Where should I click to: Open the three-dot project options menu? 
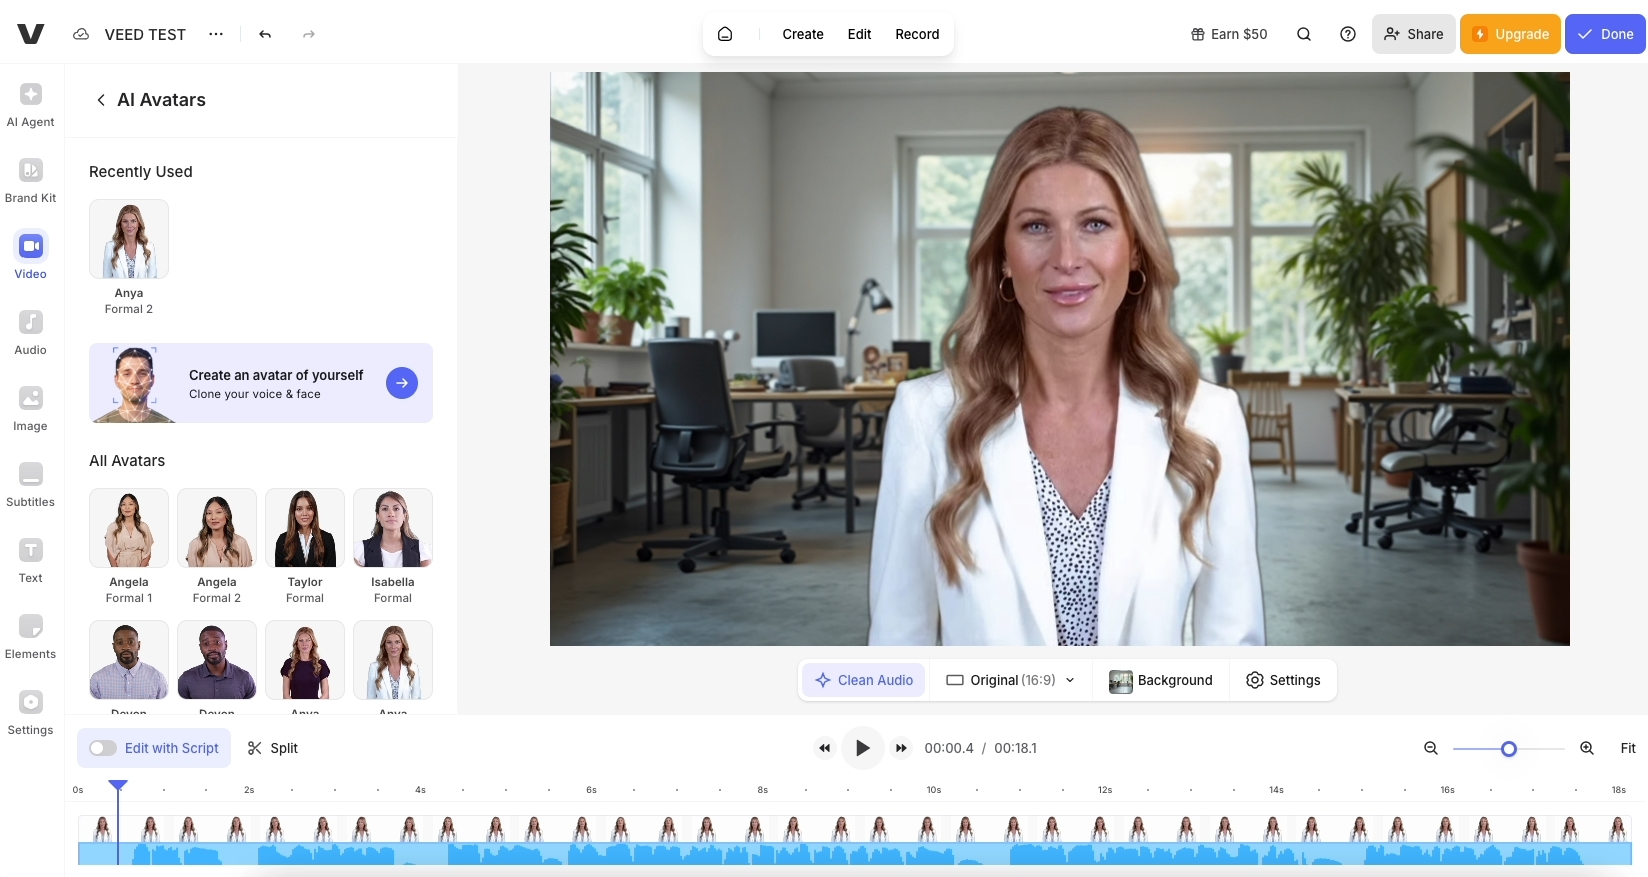click(216, 34)
